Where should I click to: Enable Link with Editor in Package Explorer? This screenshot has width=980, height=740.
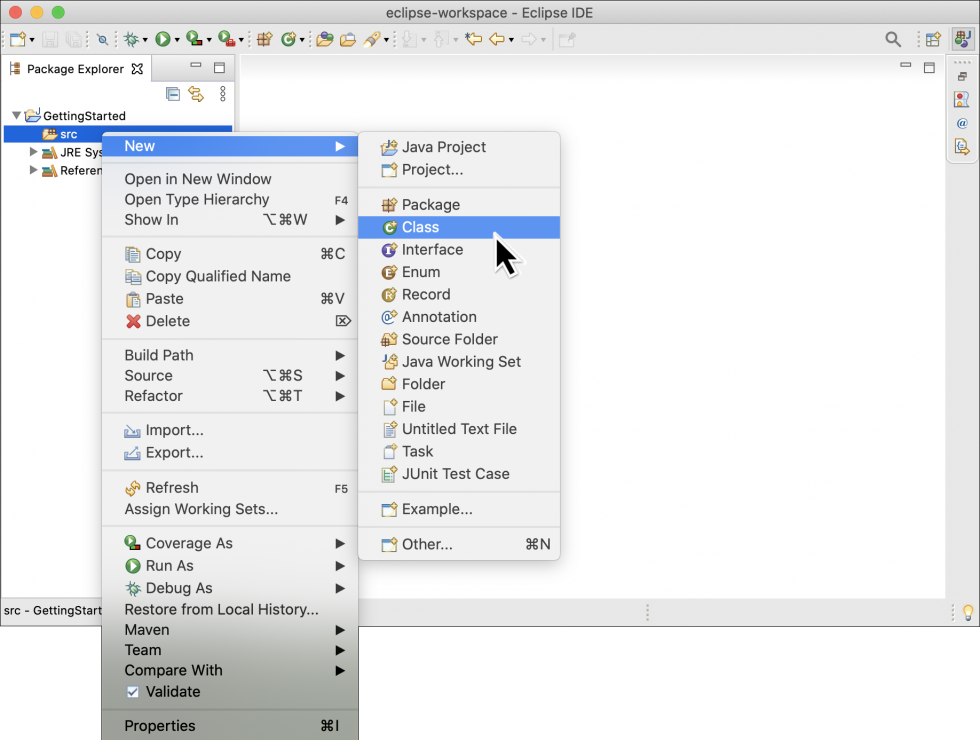pyautogui.click(x=196, y=93)
